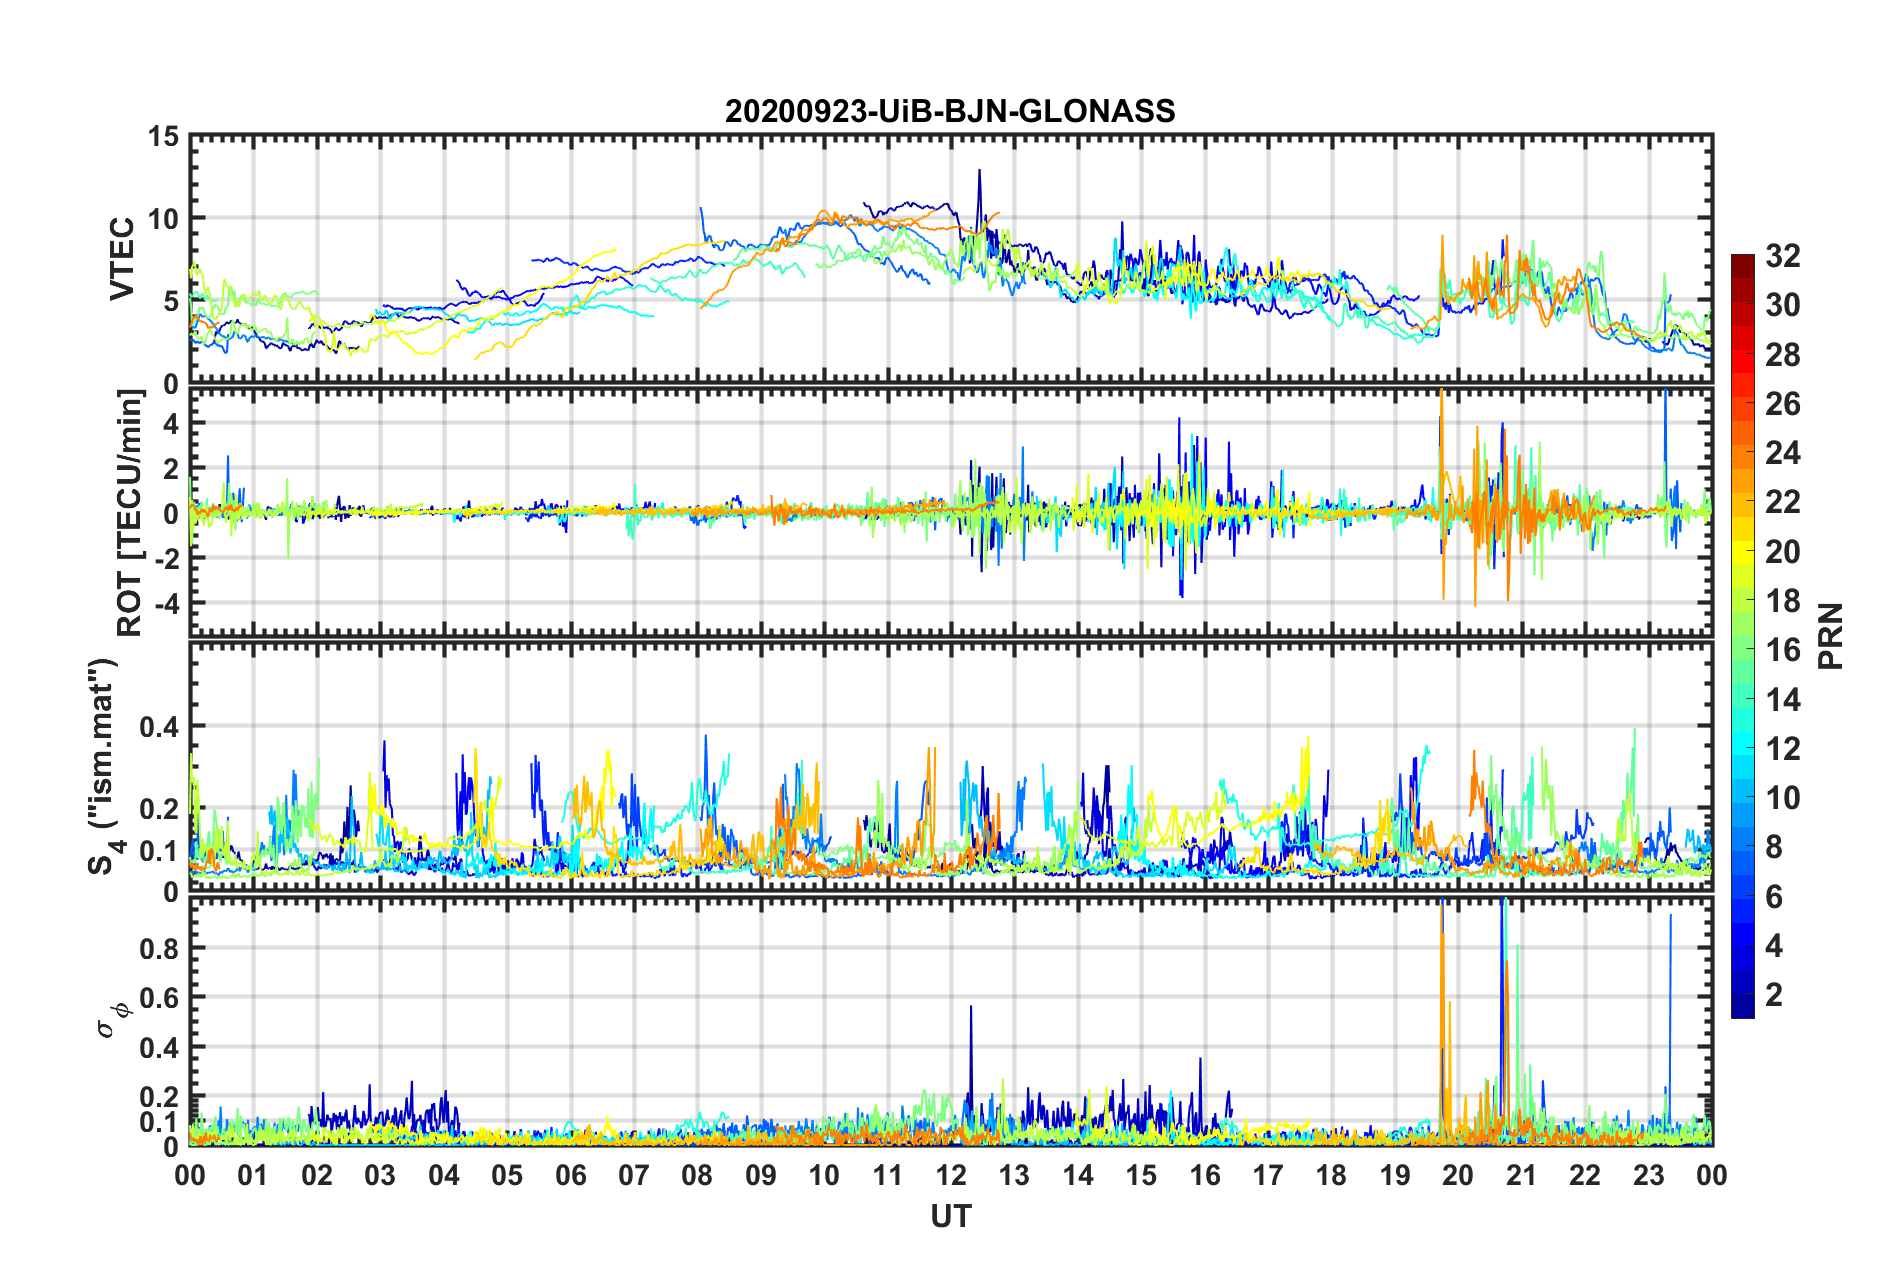Screen dimensions: 1902x1272
Task: Click x-axis tick label 23
Action: (x=1648, y=1175)
